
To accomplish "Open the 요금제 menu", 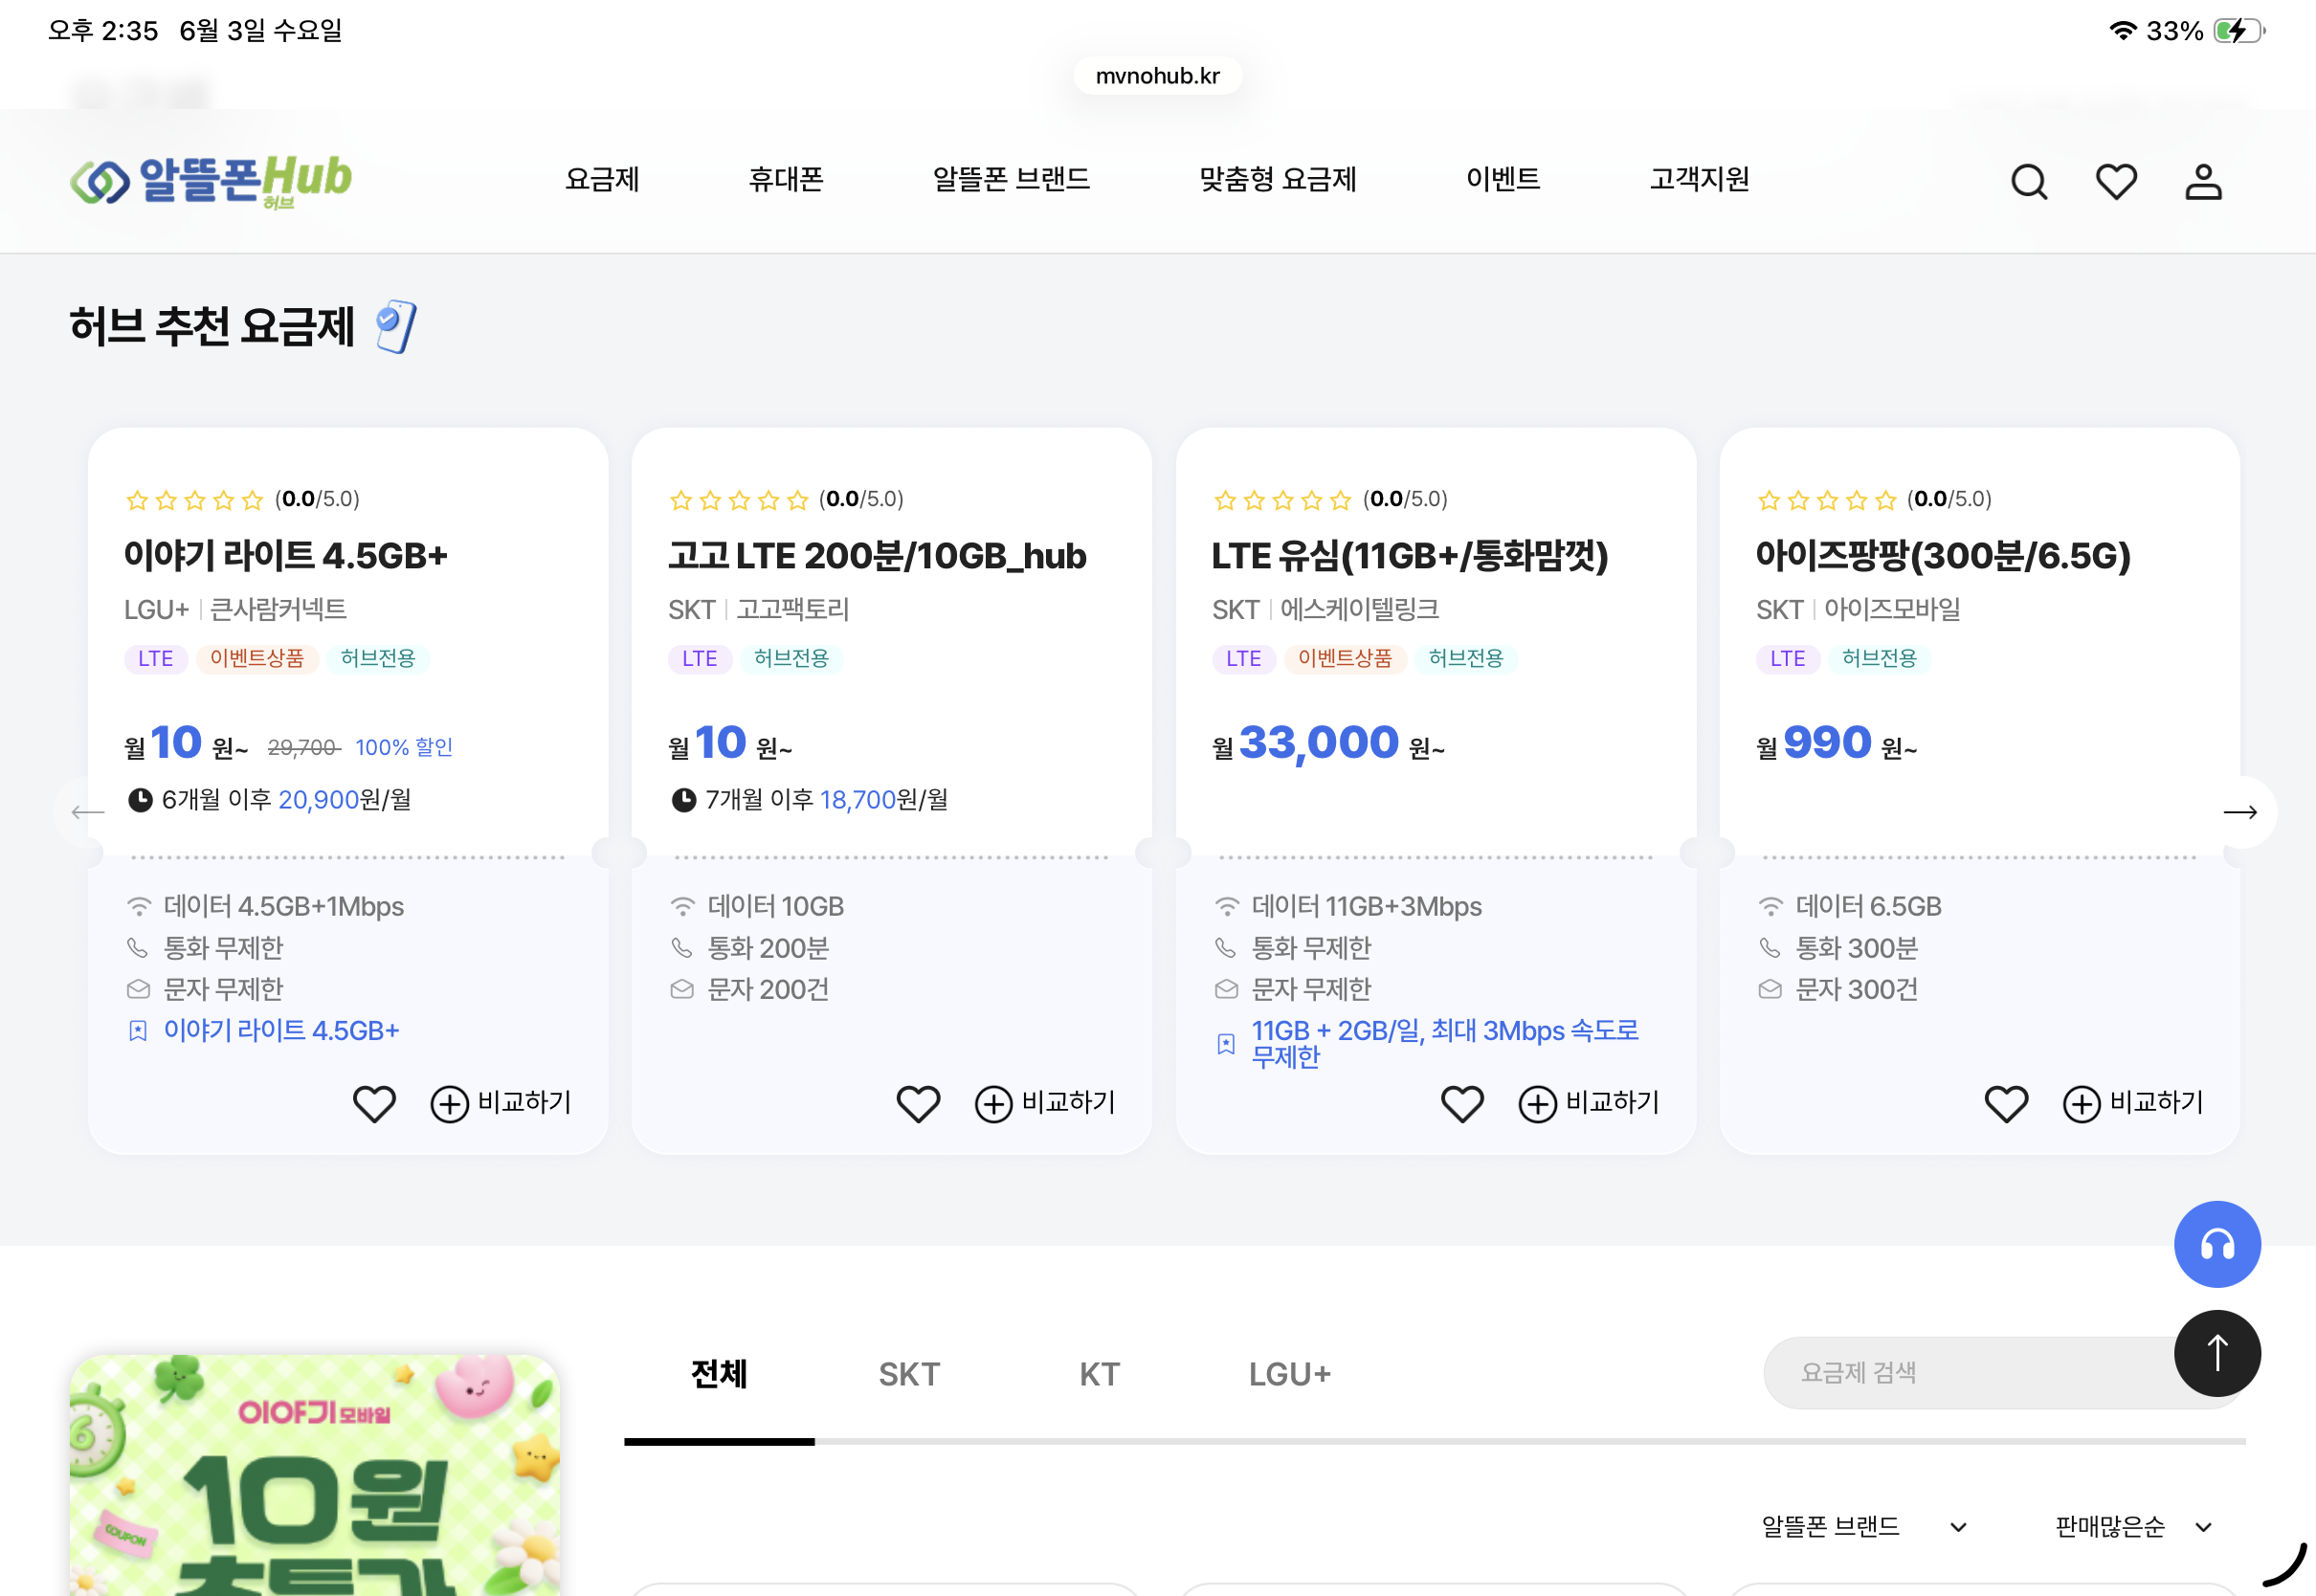I will (602, 179).
